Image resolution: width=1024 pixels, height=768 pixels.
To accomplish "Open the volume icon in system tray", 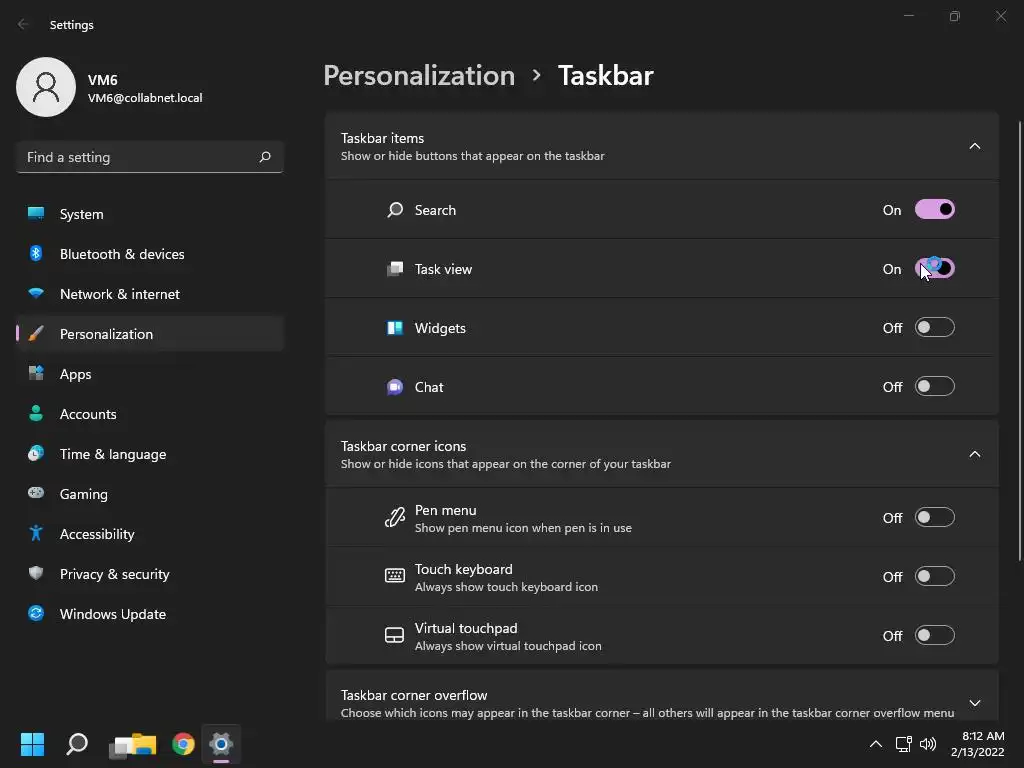I will [x=928, y=744].
